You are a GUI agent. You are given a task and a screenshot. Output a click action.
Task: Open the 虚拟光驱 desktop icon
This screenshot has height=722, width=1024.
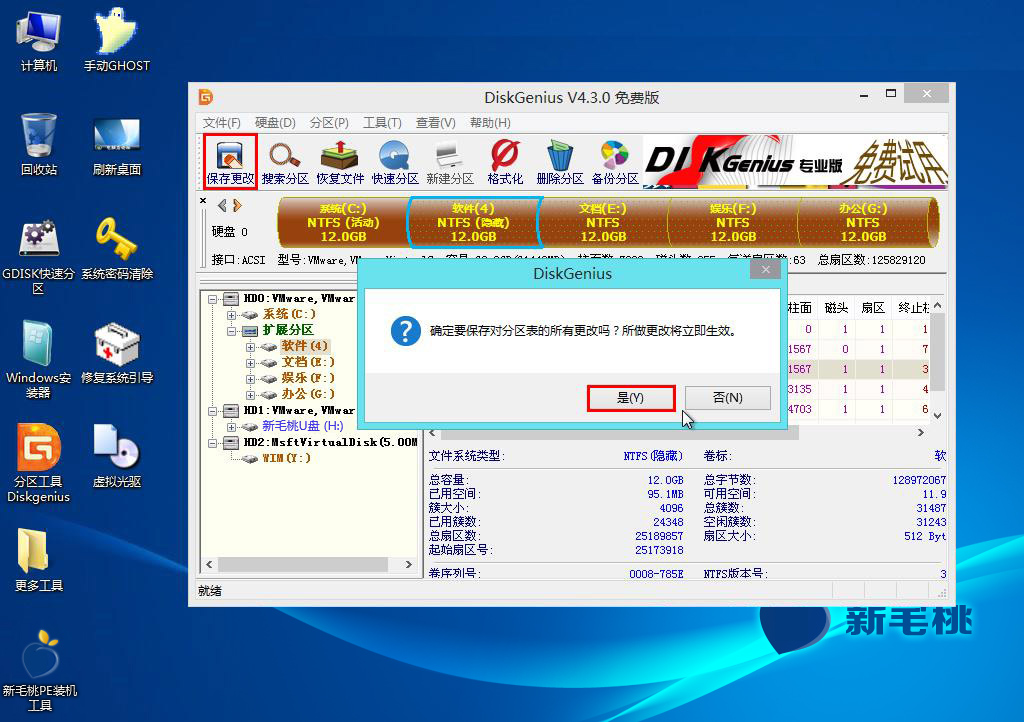117,456
